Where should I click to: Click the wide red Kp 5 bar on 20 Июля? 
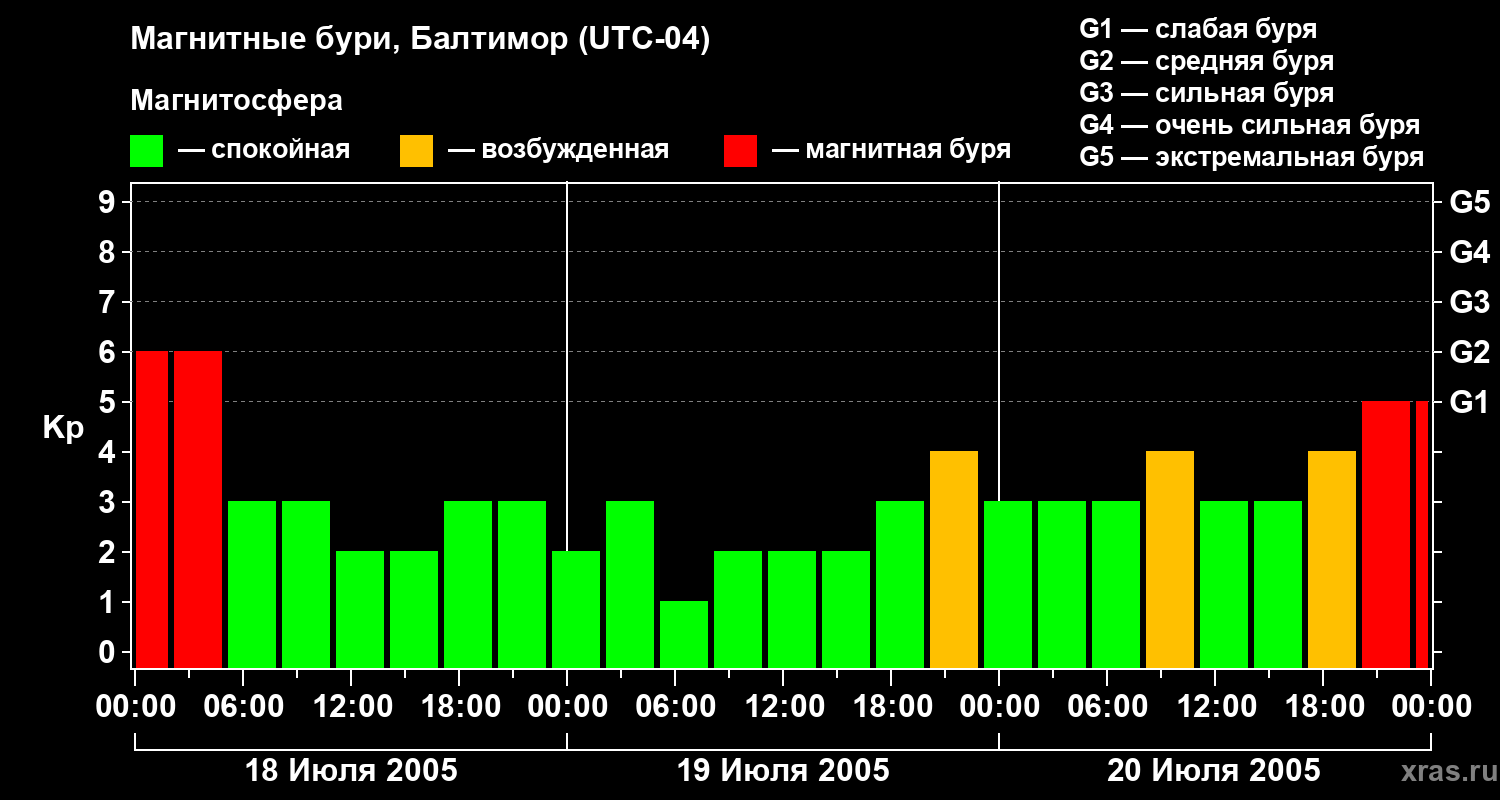pyautogui.click(x=1386, y=535)
